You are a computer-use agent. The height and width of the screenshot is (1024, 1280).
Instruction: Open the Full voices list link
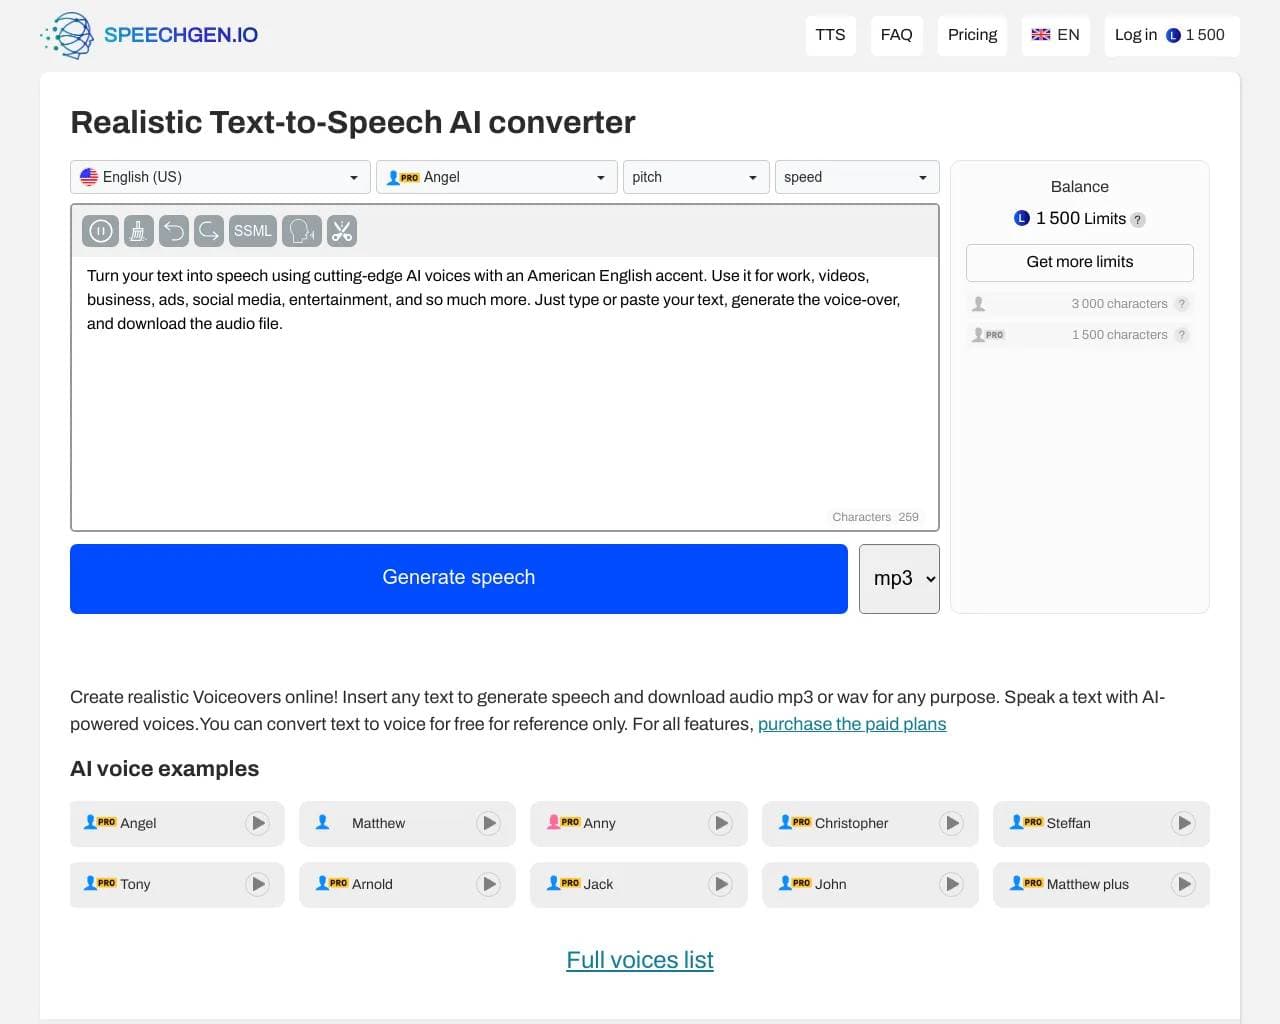pos(639,959)
